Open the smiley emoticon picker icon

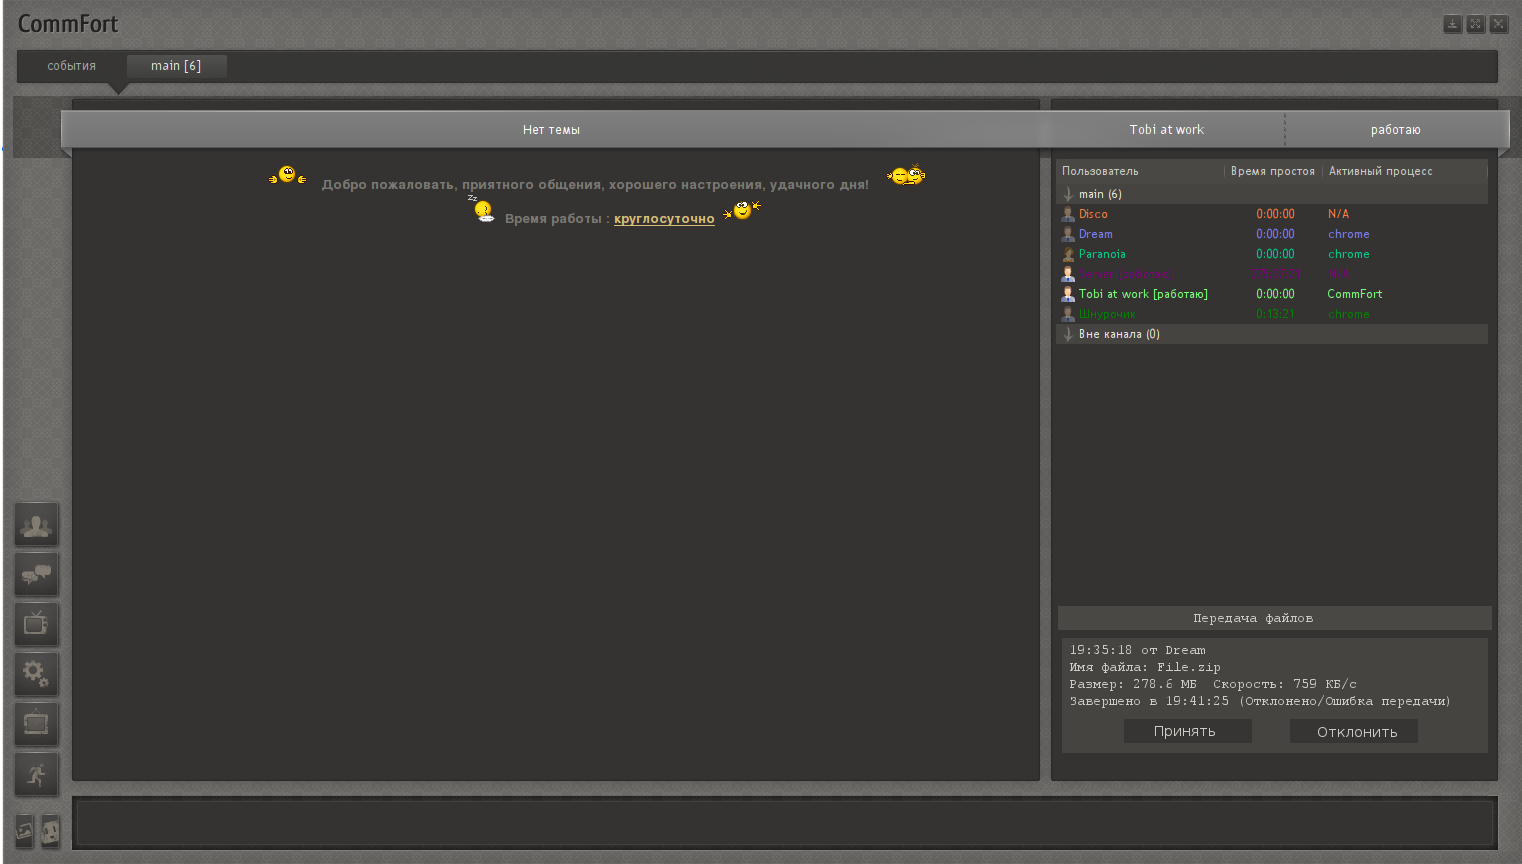(x=50, y=830)
